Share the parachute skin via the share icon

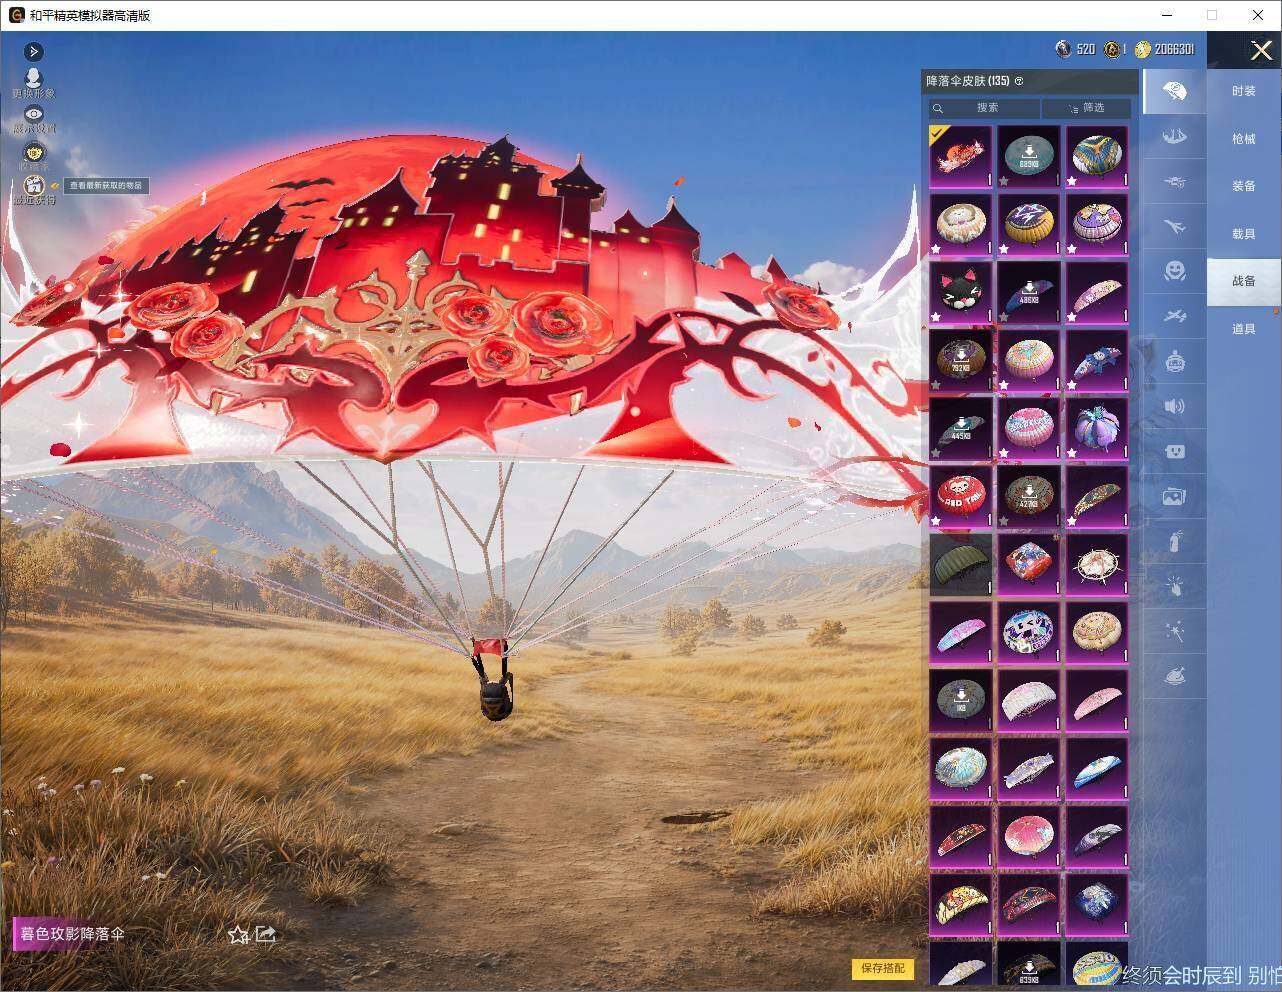(x=266, y=934)
